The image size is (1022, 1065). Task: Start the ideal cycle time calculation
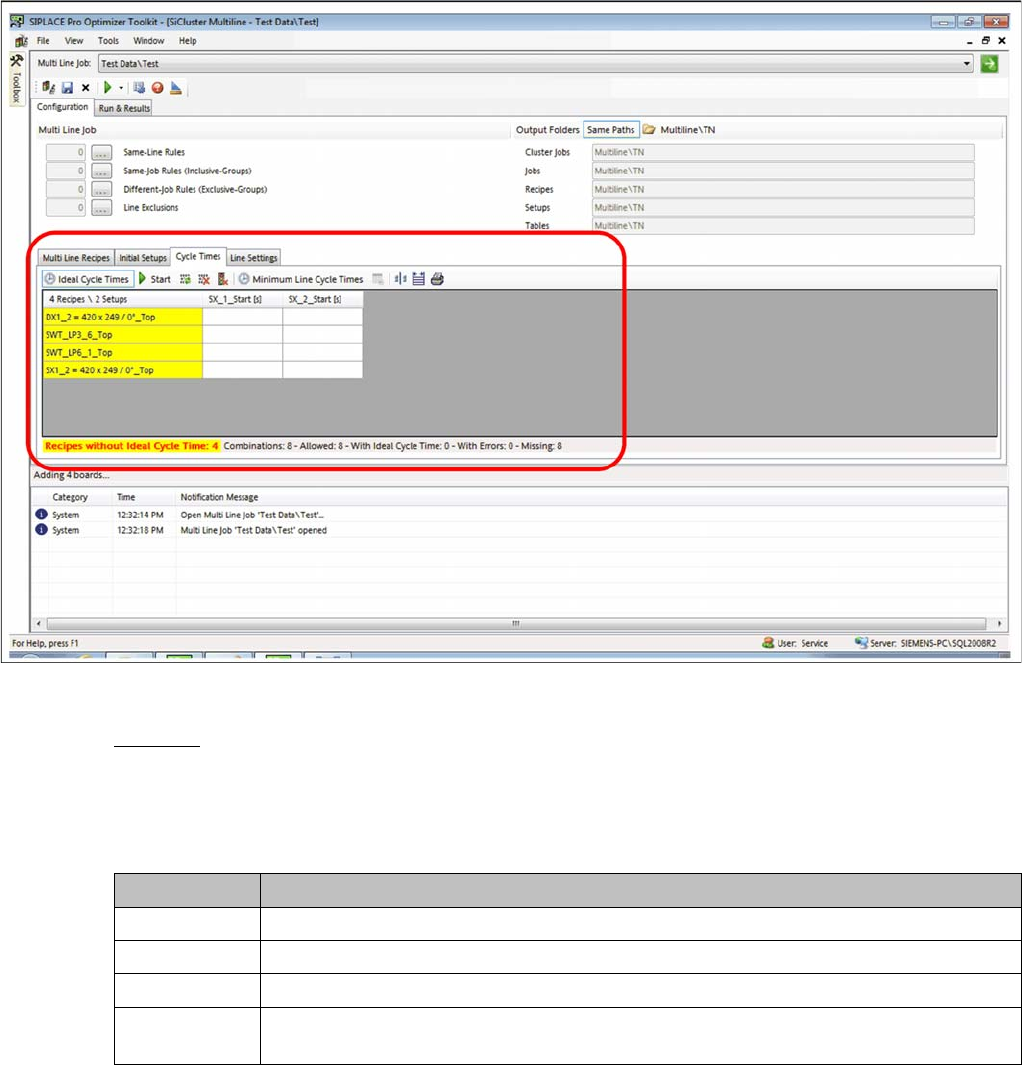(155, 279)
